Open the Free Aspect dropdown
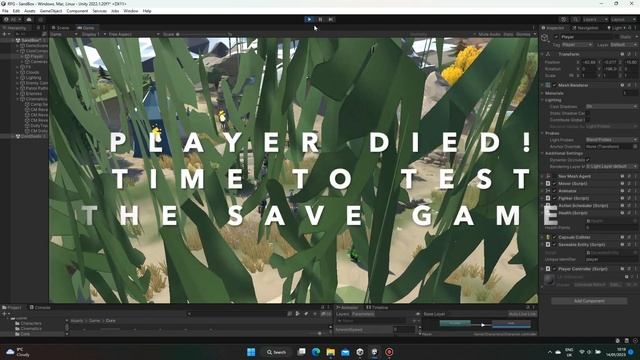This screenshot has width=640, height=360. point(133,34)
